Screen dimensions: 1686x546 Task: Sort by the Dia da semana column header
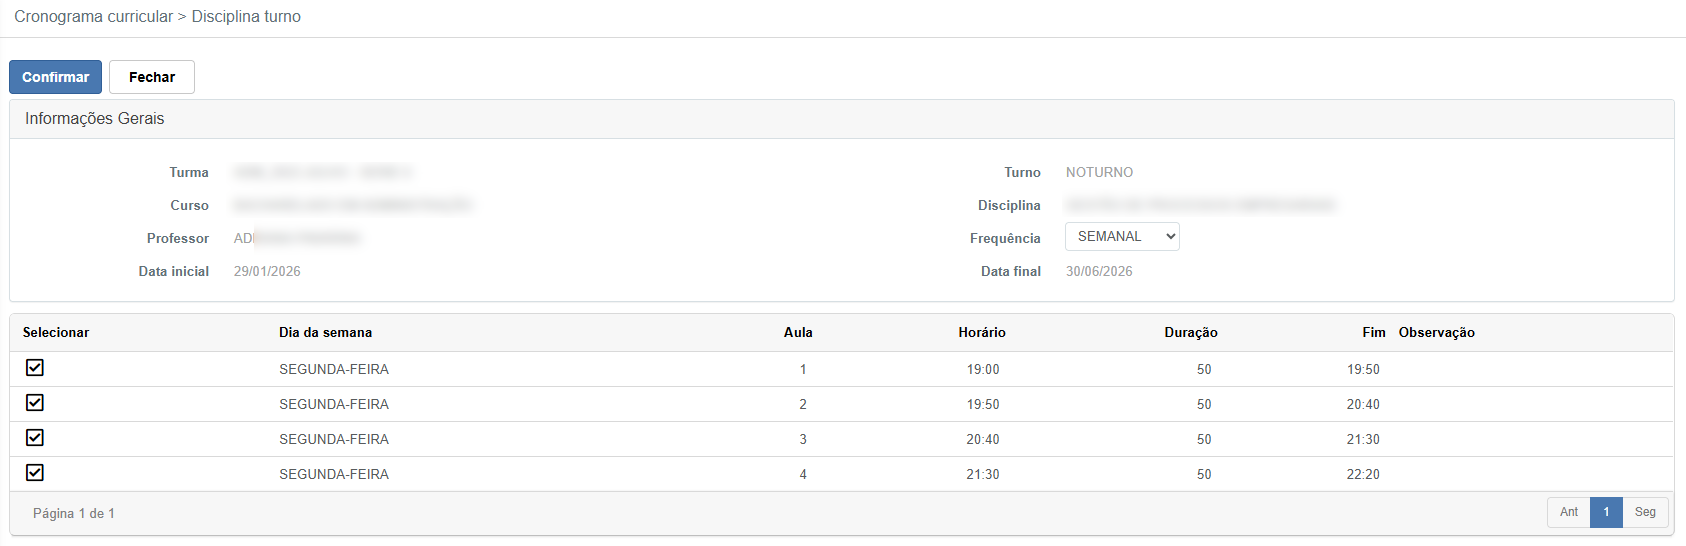(x=325, y=333)
